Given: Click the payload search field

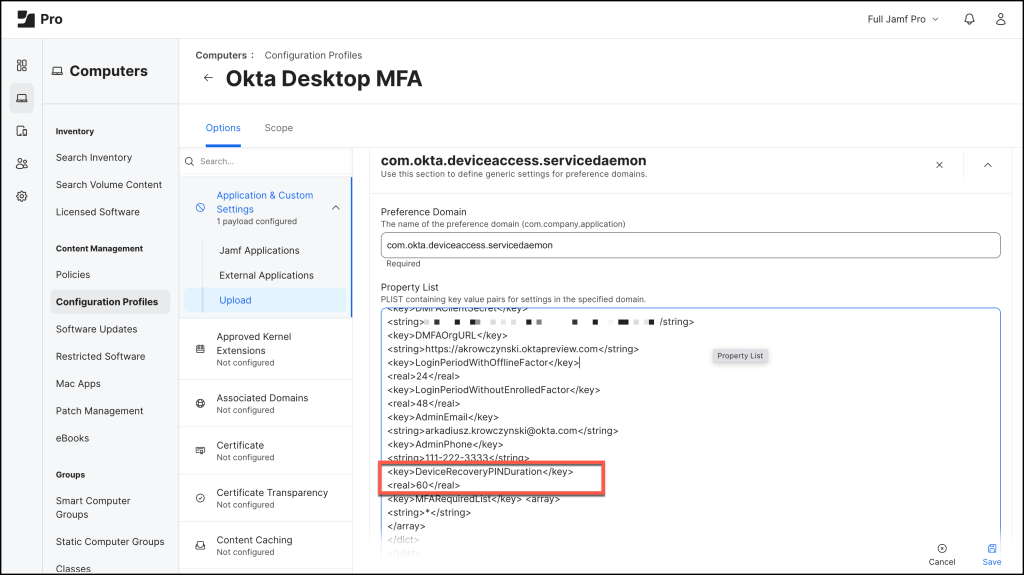Looking at the screenshot, I should [x=270, y=161].
